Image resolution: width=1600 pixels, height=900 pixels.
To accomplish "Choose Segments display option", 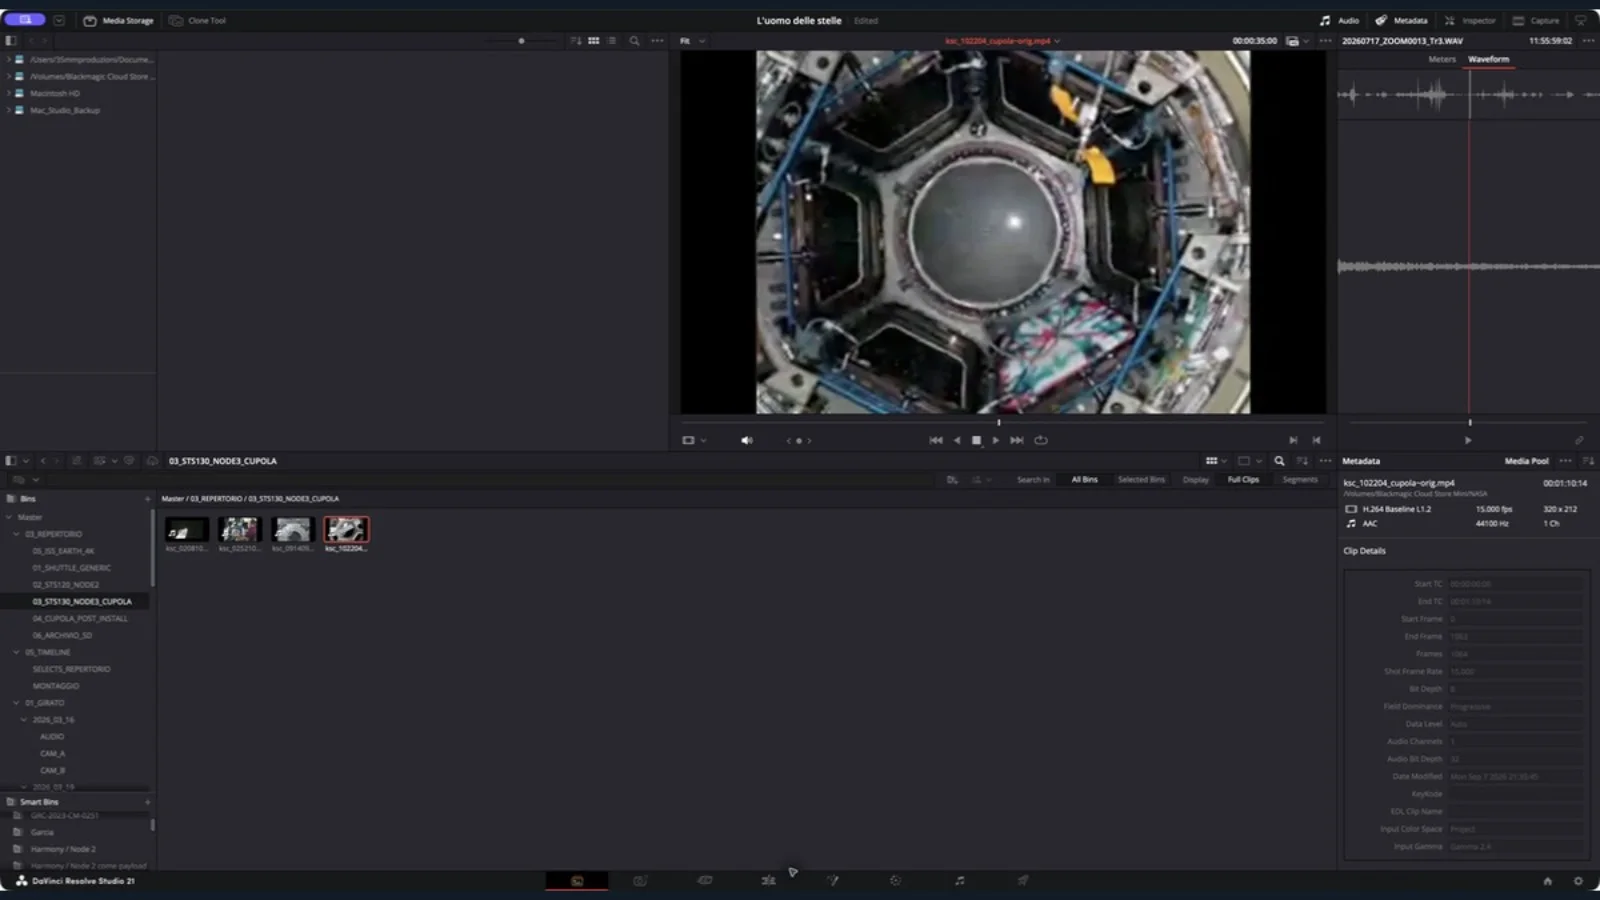I will coord(1300,480).
